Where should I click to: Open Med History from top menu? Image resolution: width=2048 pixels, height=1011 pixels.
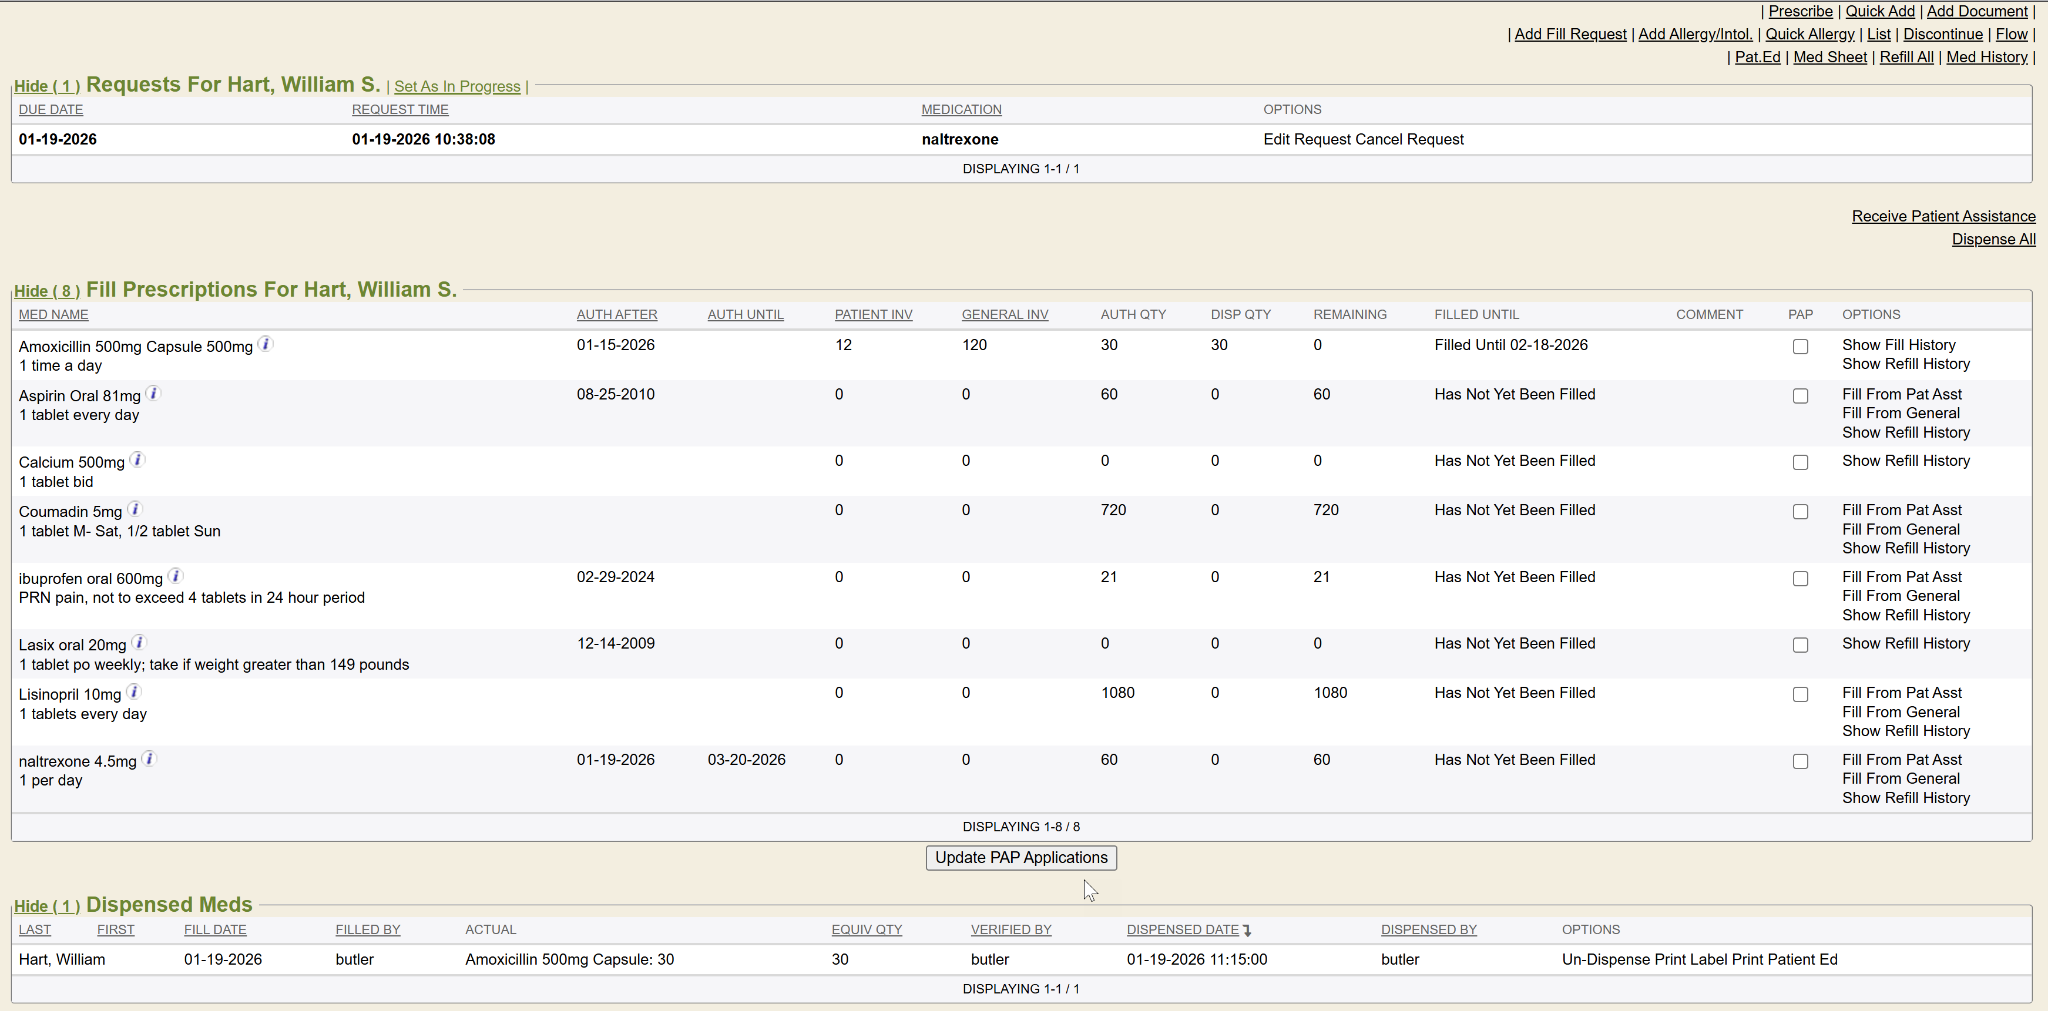1986,58
